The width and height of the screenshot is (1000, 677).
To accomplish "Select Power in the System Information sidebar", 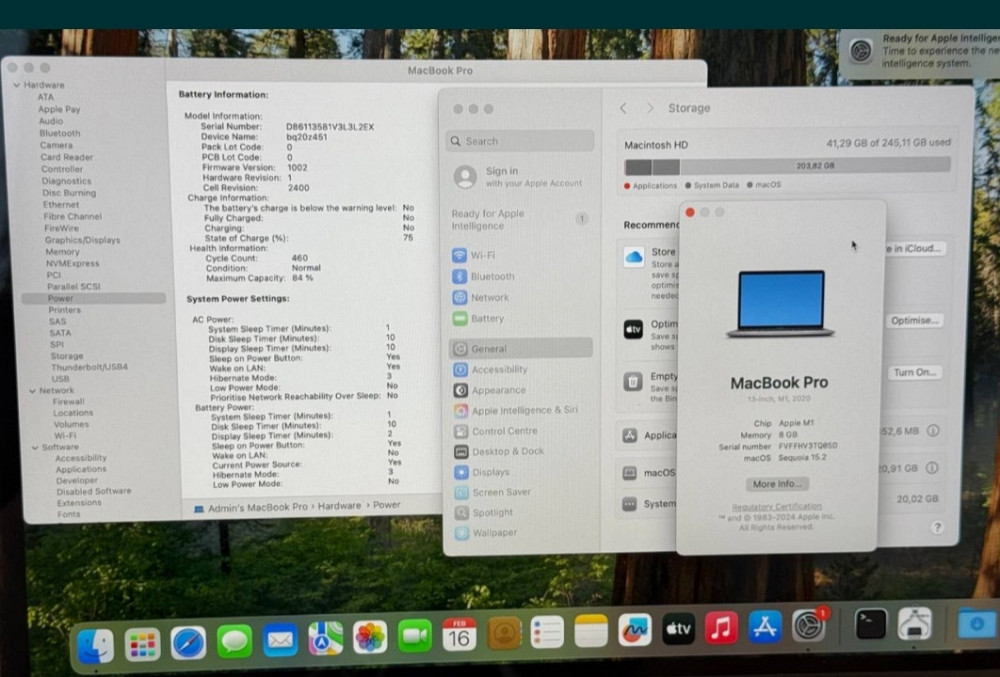I will 60,297.
